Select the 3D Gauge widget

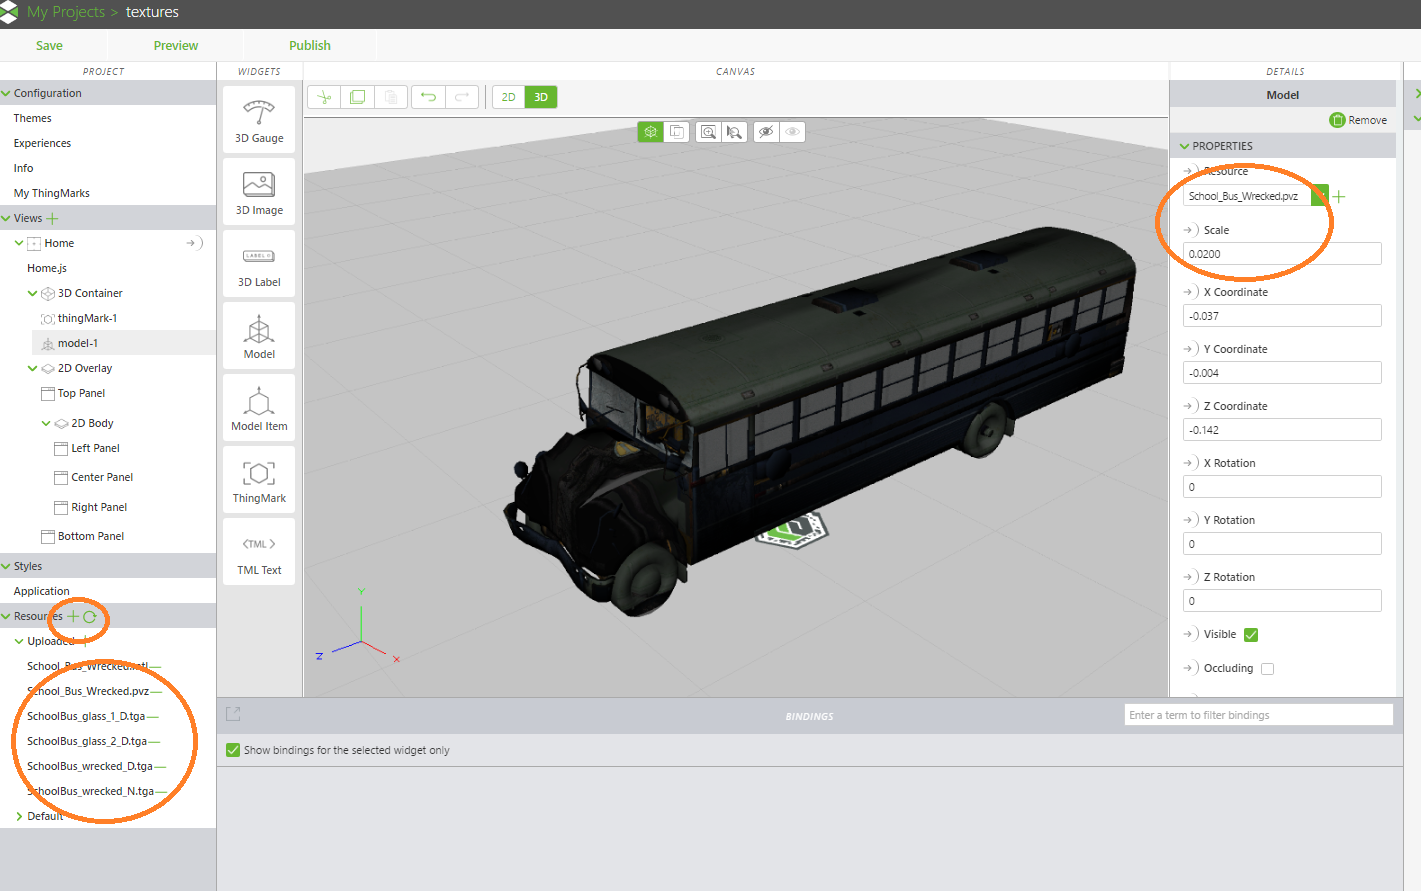coord(258,118)
